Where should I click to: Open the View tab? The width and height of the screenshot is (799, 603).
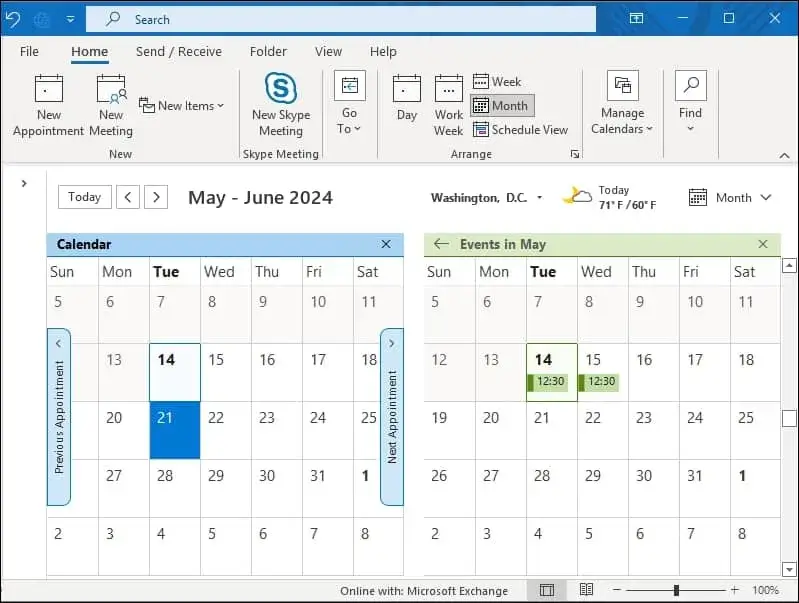328,51
